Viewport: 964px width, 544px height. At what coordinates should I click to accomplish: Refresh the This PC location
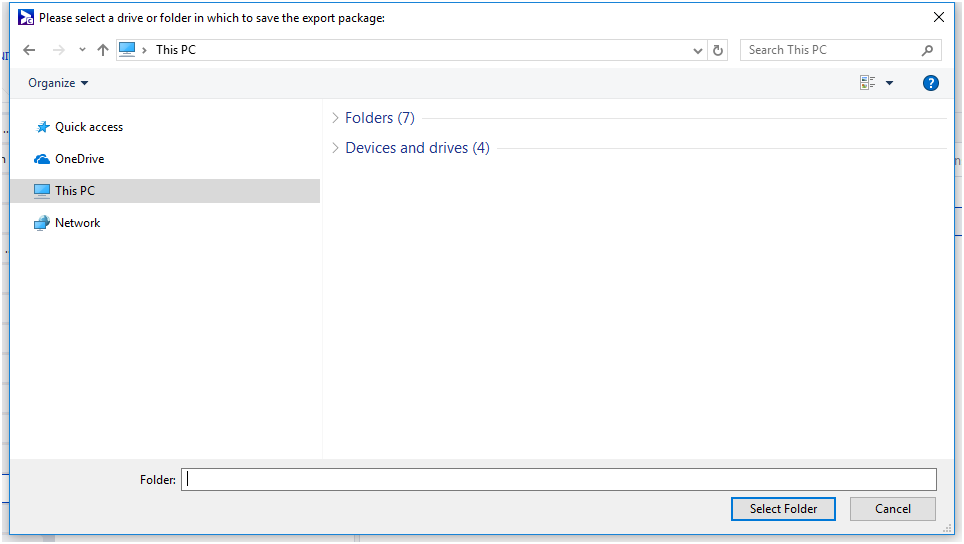(x=718, y=50)
